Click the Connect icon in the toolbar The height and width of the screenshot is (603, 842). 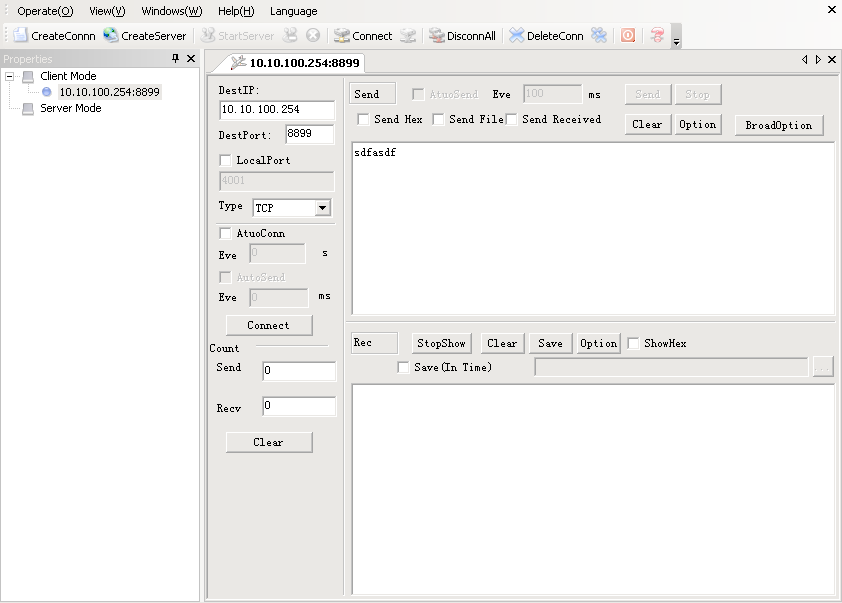pos(342,35)
